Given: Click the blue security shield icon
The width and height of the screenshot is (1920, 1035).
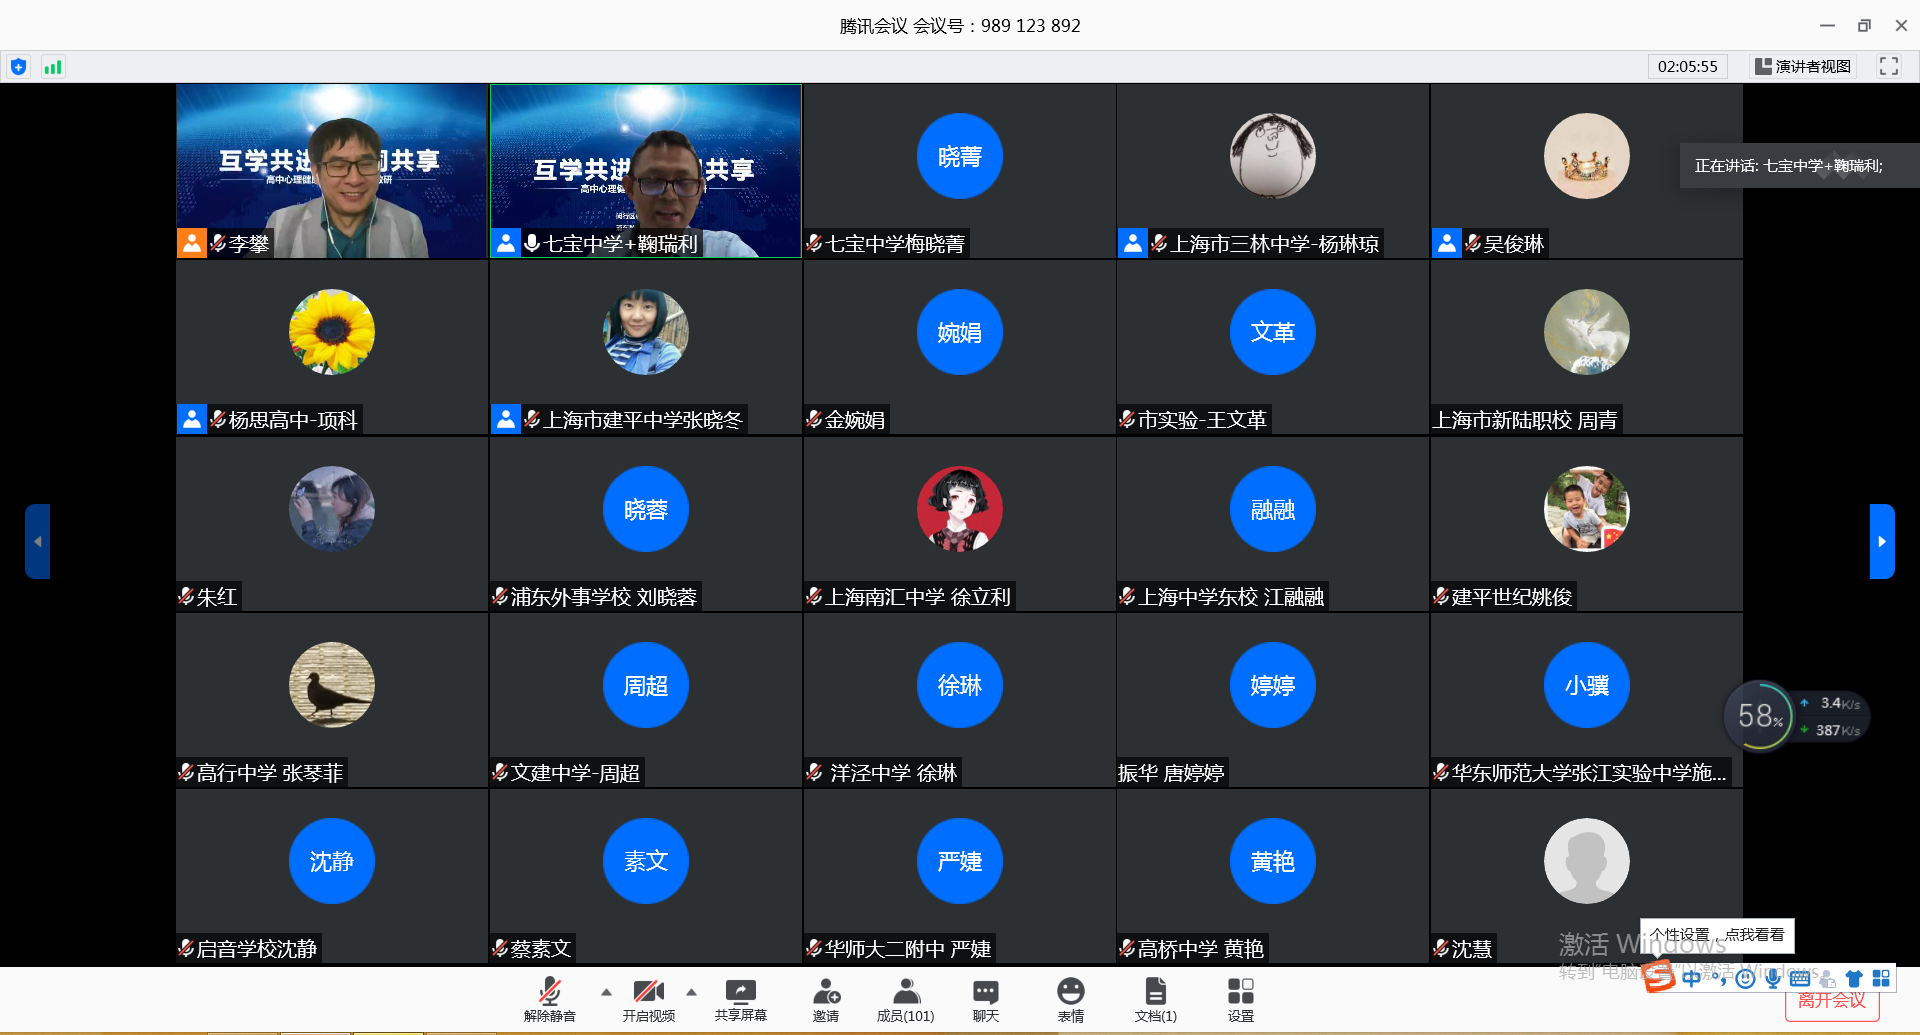Looking at the screenshot, I should 18,67.
